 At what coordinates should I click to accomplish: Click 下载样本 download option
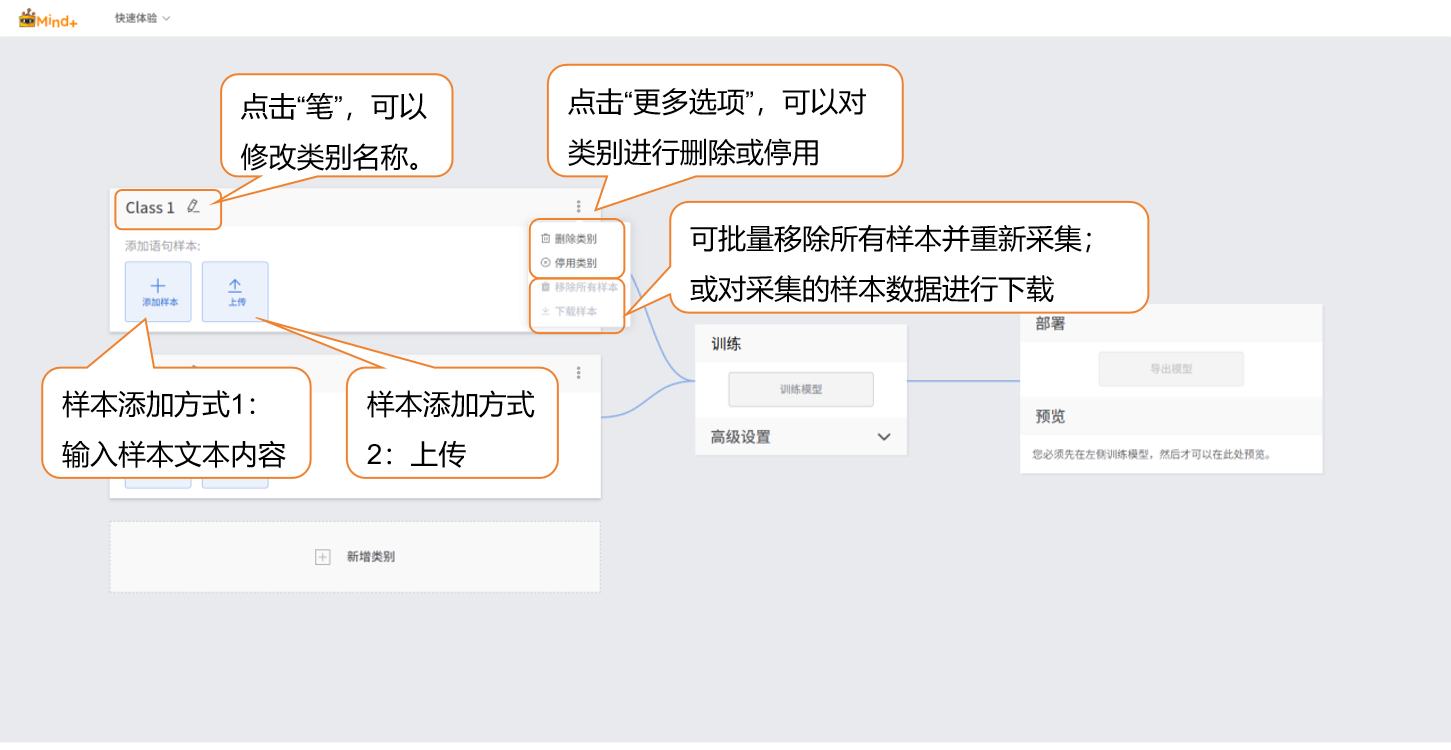point(576,311)
